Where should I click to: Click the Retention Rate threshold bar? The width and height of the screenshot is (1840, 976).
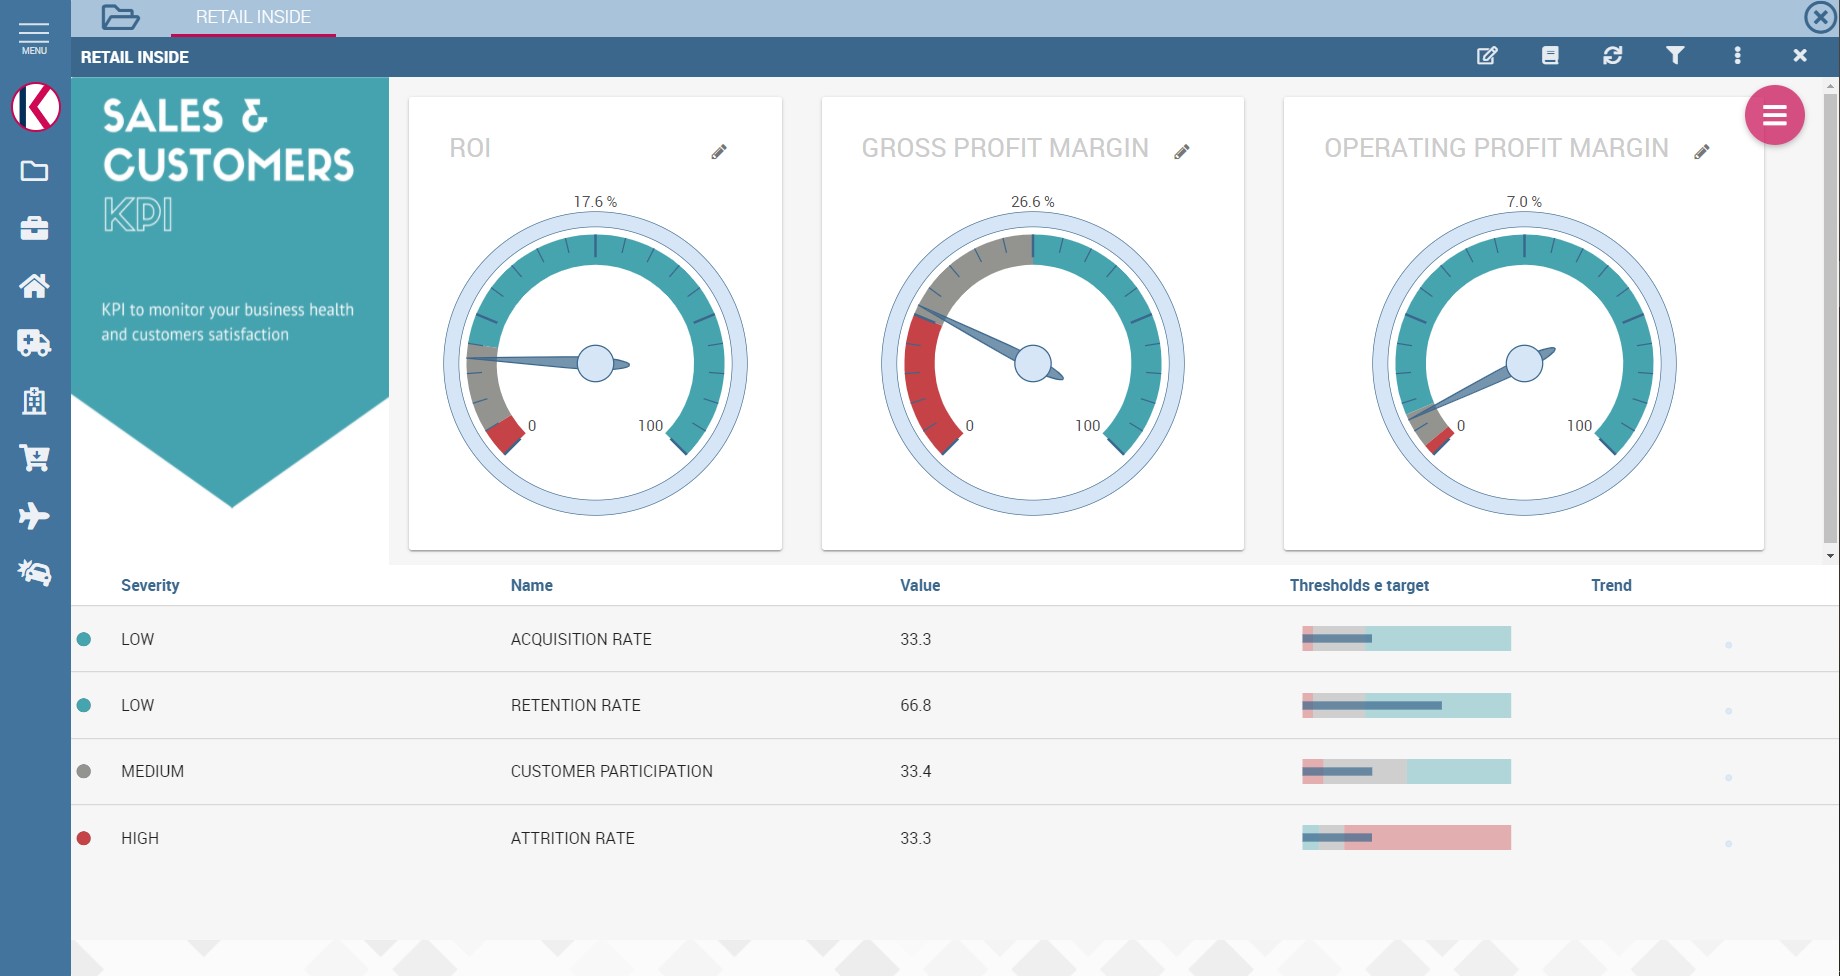(x=1406, y=705)
